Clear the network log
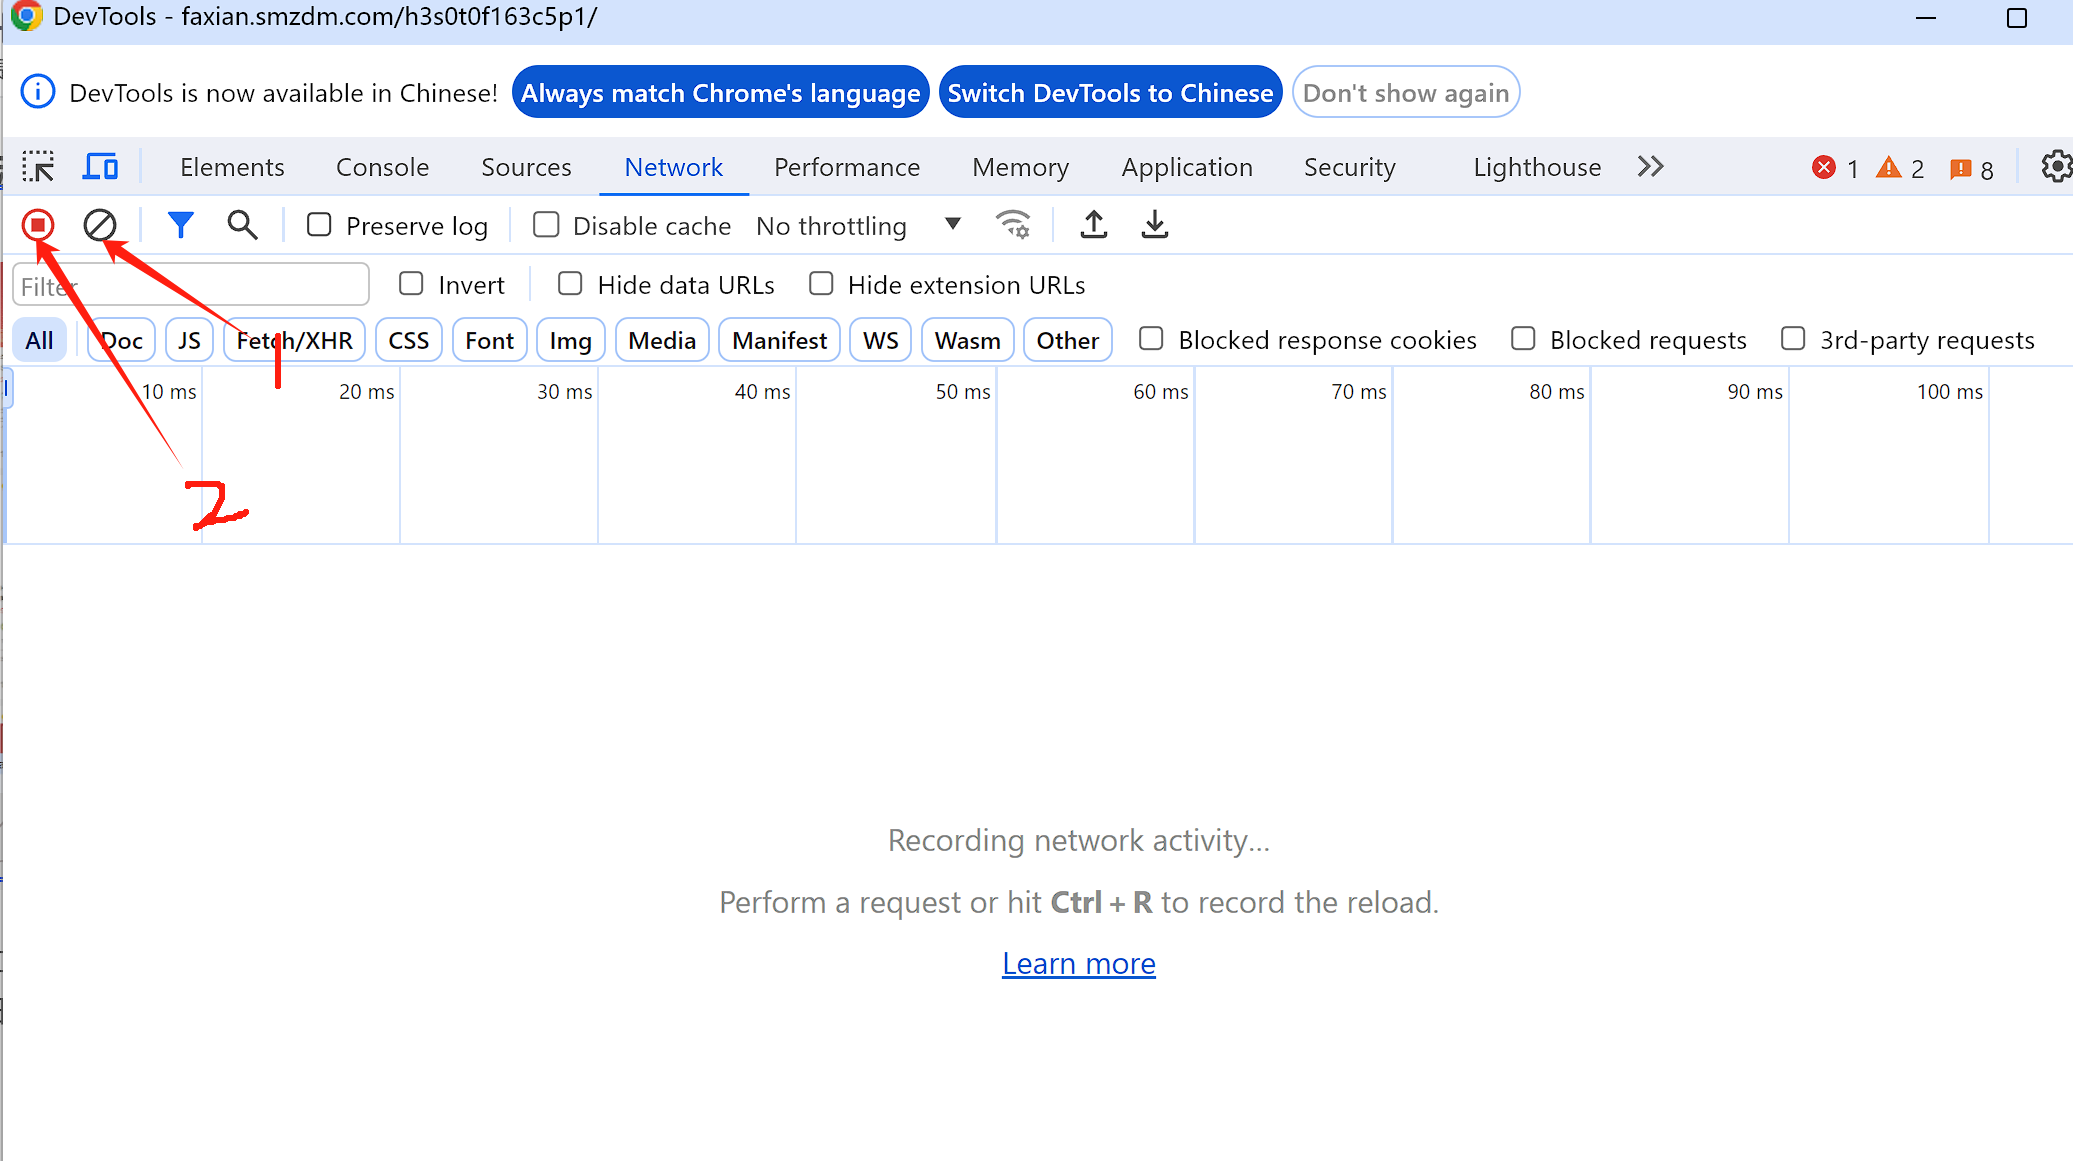 [99, 225]
